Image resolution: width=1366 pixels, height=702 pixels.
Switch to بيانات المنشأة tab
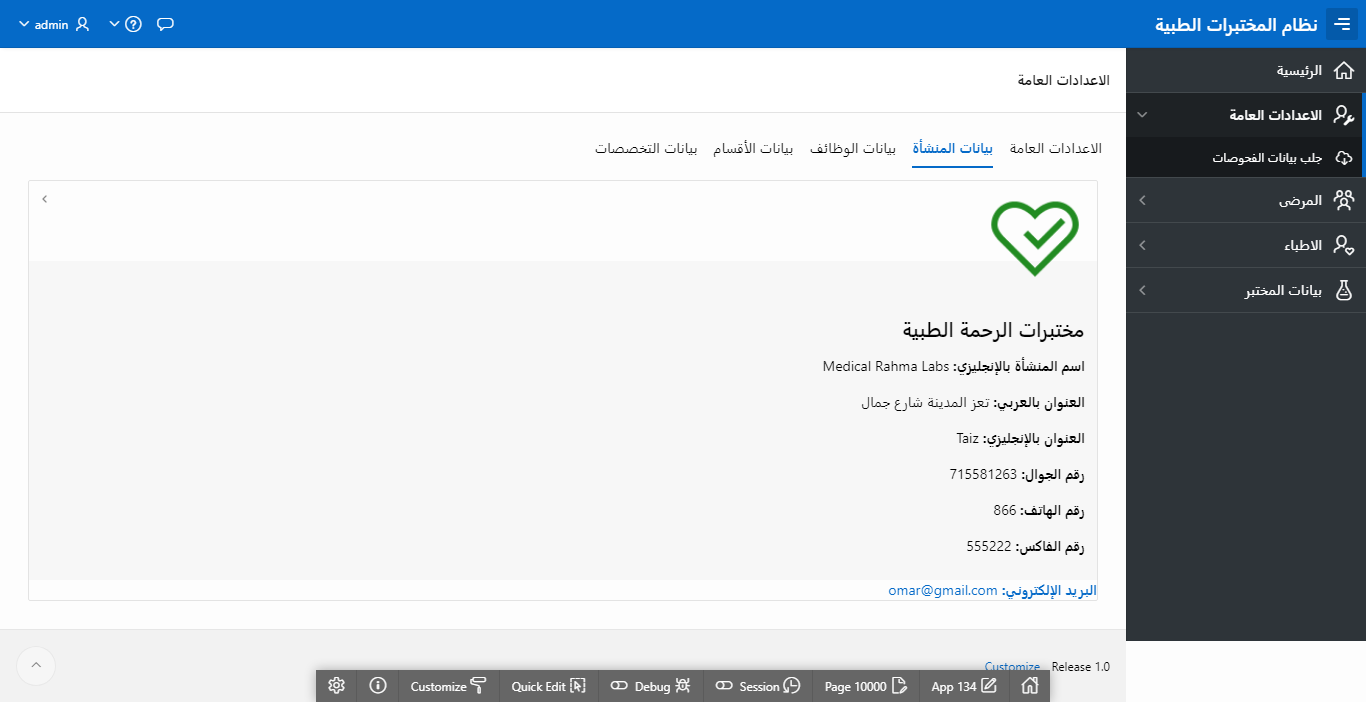[952, 148]
